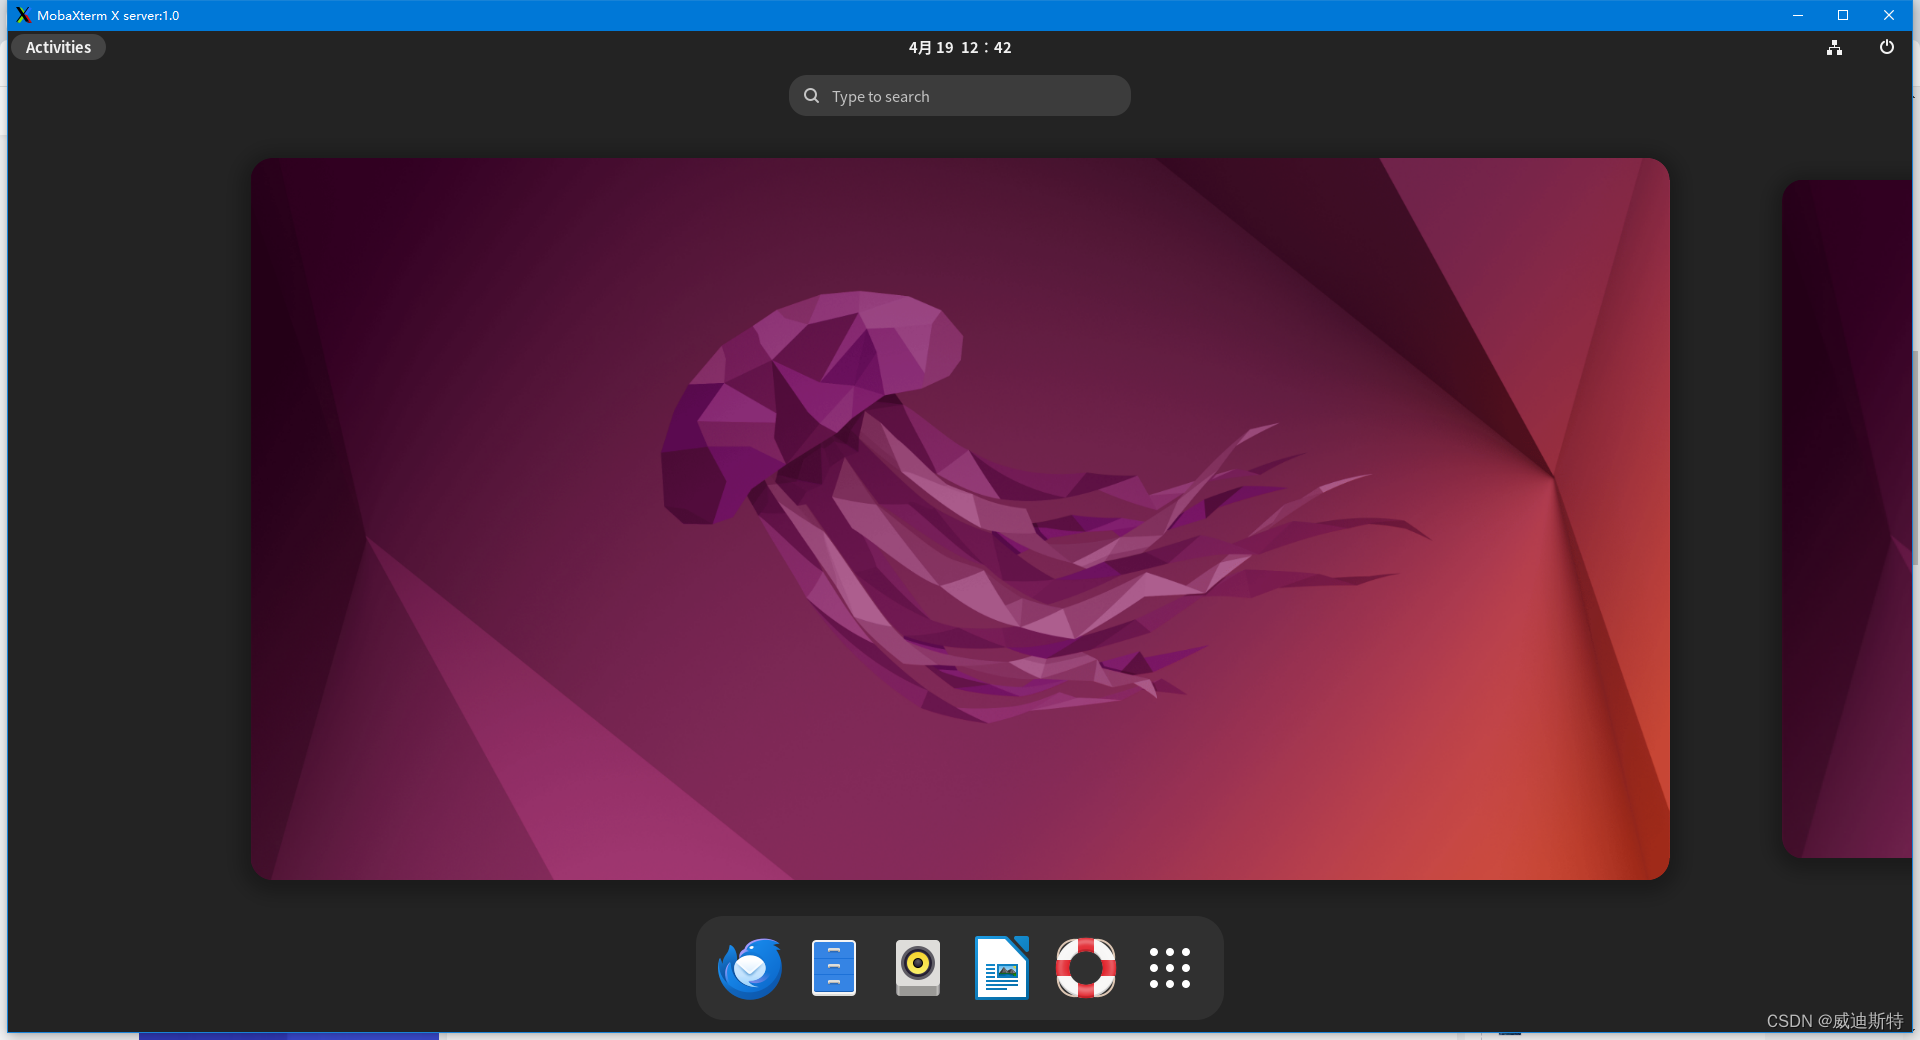The width and height of the screenshot is (1920, 1040).
Task: Close the MobaXterm X server window
Action: [1889, 15]
